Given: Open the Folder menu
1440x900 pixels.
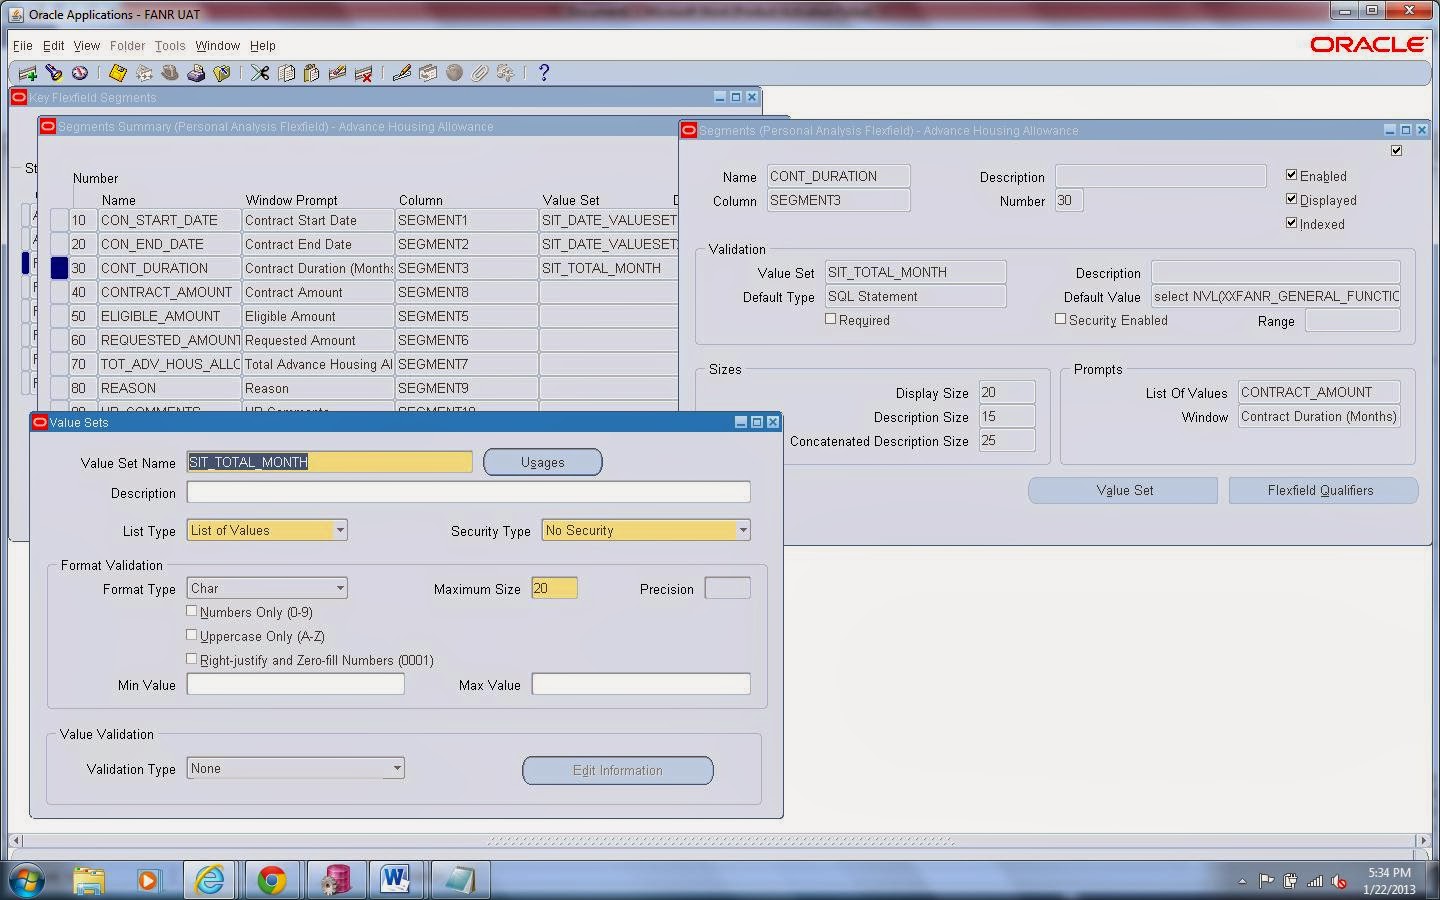Looking at the screenshot, I should tap(127, 45).
